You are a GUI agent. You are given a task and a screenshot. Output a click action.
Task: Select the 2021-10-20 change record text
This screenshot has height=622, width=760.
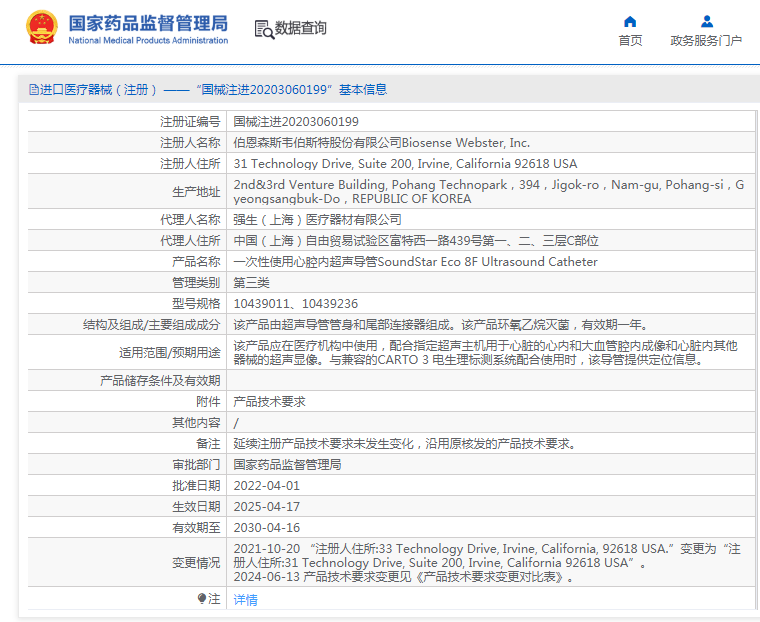coord(487,556)
